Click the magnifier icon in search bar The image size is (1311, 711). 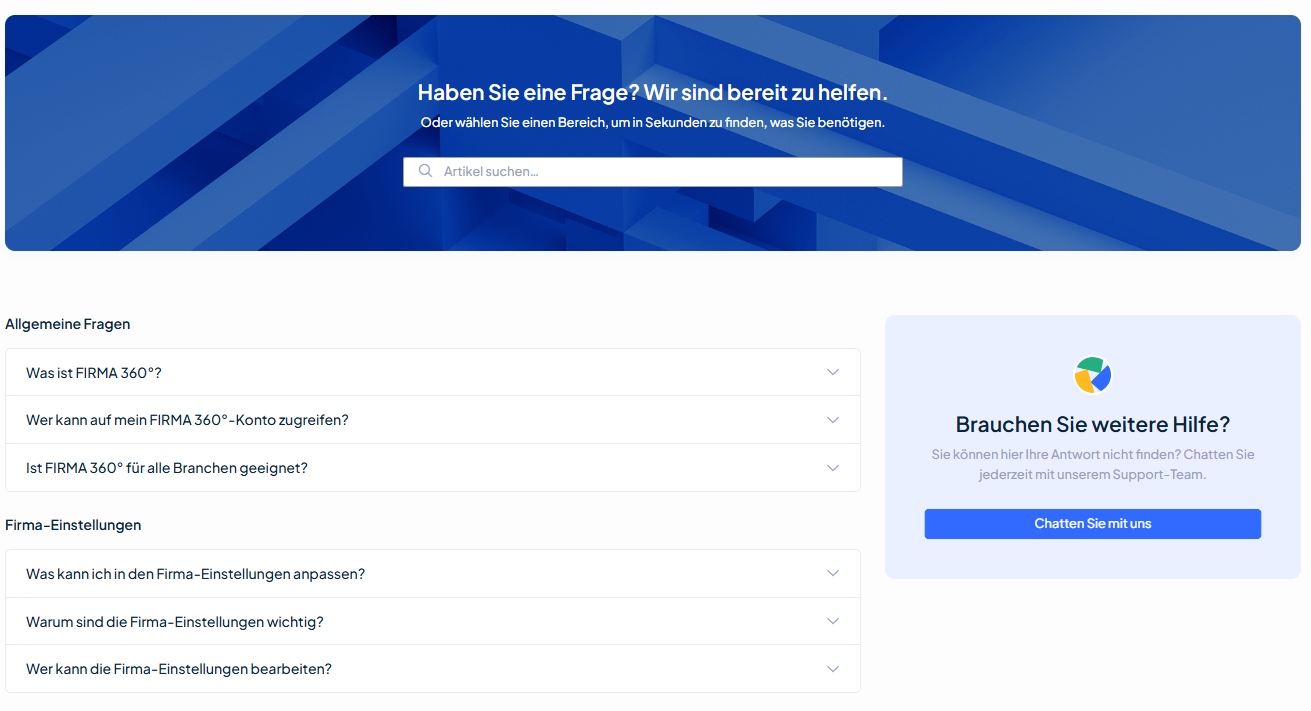[x=425, y=171]
